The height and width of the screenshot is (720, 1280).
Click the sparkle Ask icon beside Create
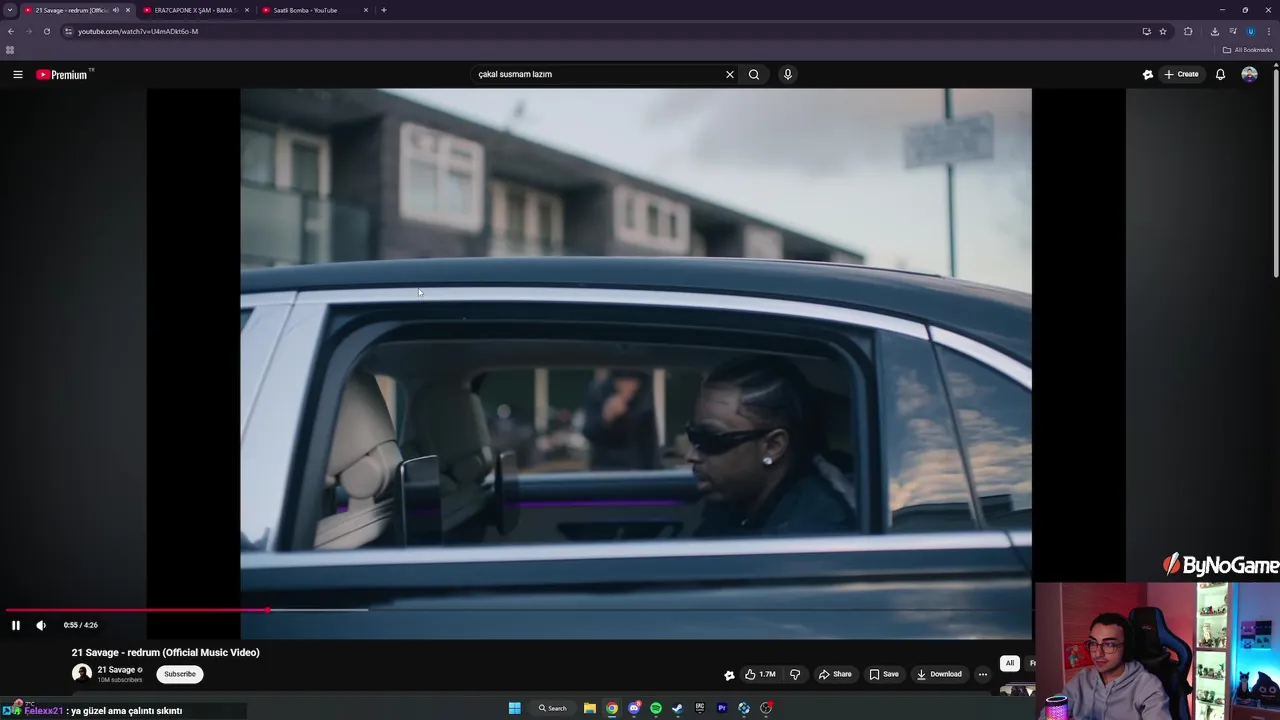point(1148,74)
